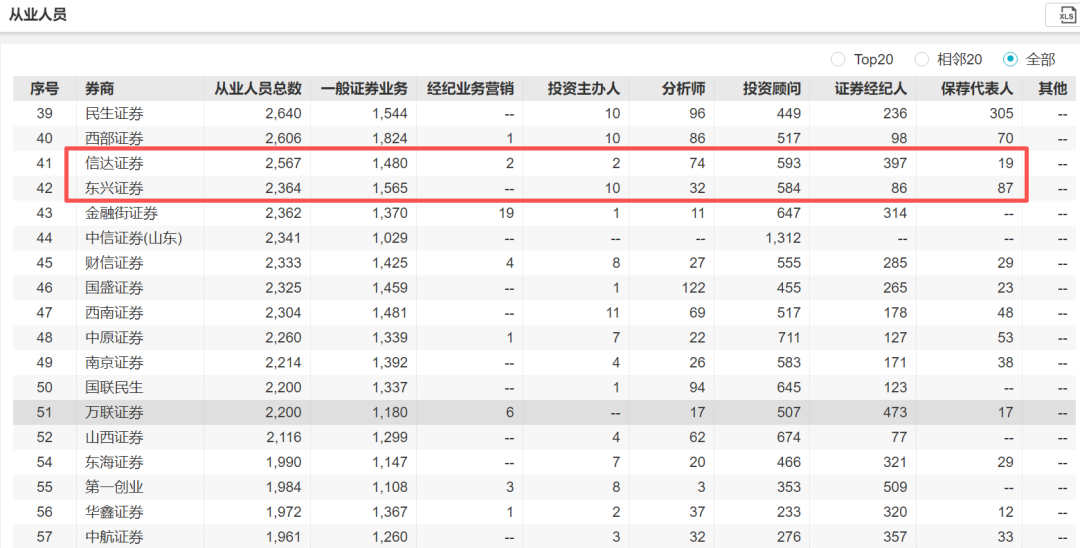
Task: Select the 民生证券 row name
Action: tap(114, 114)
